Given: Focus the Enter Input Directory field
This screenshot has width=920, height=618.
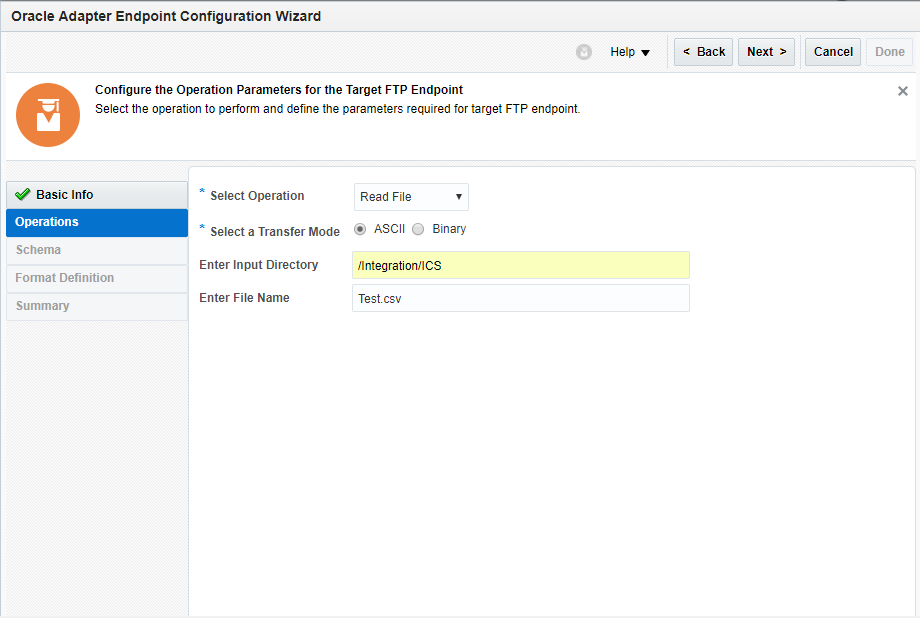Looking at the screenshot, I should pyautogui.click(x=520, y=265).
